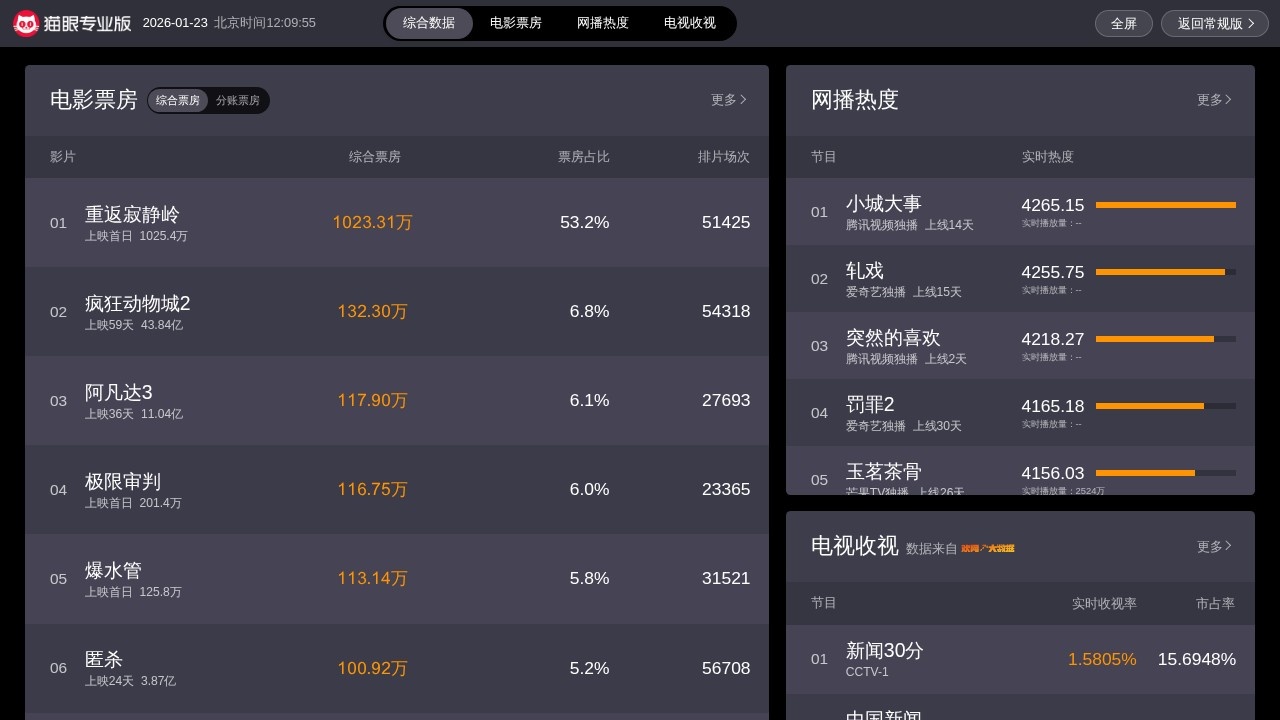This screenshot has height=720, width=1280.
Task: Switch to 分账票房 toggle option
Action: click(x=238, y=101)
